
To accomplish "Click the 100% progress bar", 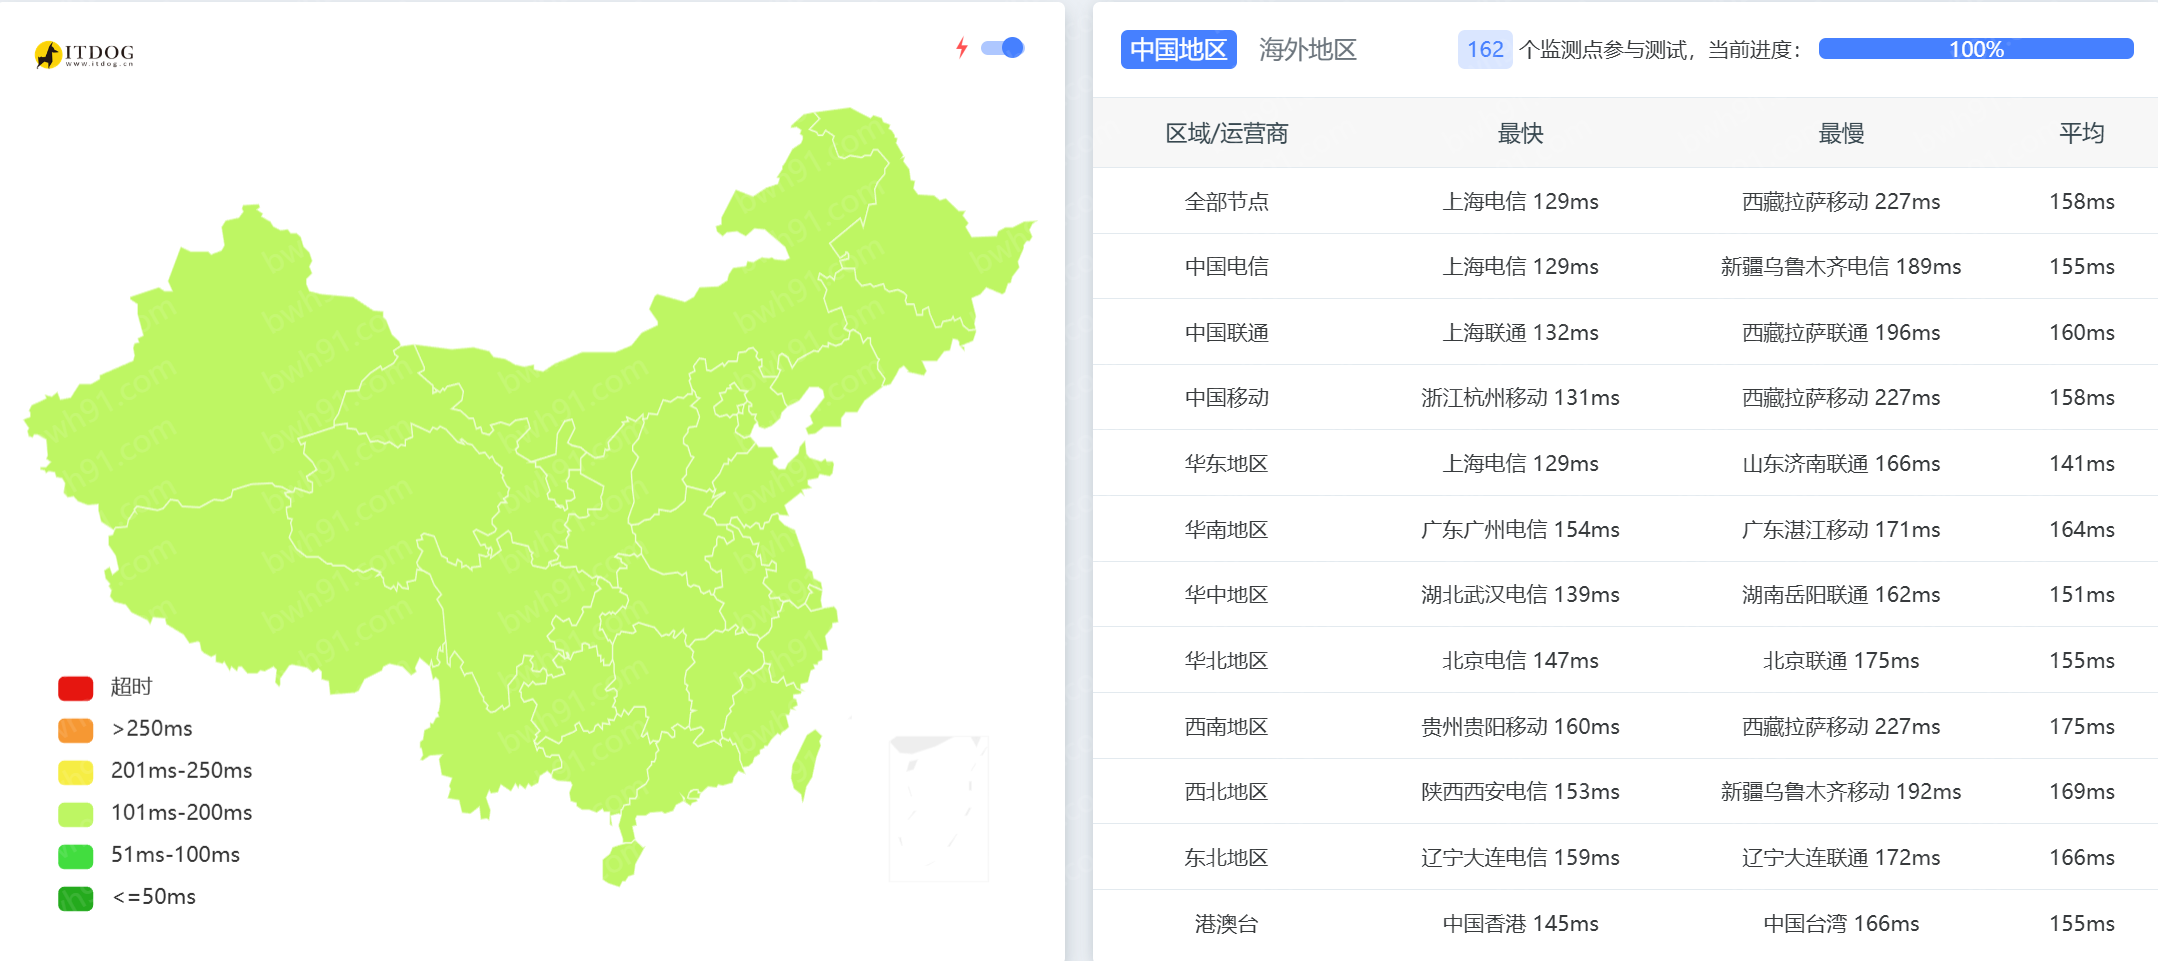I will 1975,50.
